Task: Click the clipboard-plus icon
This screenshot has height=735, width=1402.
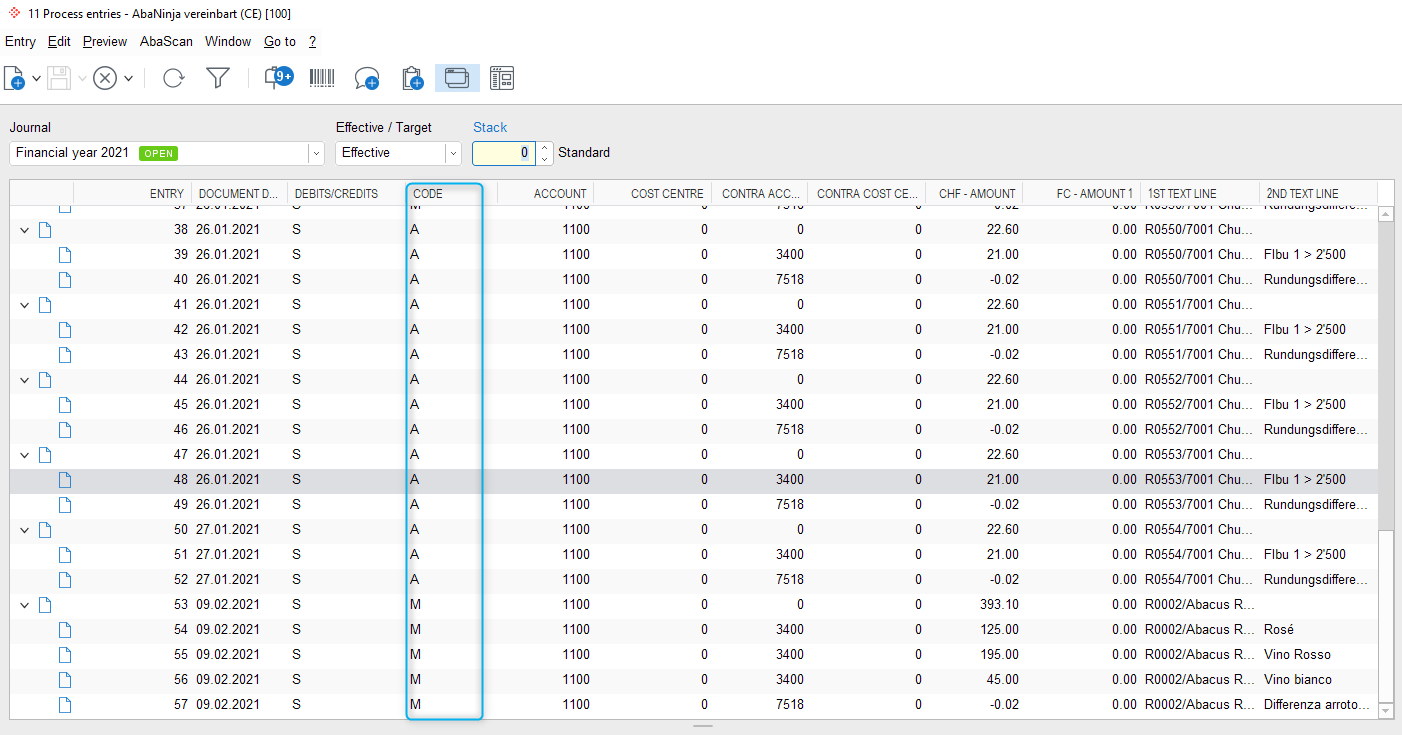Action: 412,78
